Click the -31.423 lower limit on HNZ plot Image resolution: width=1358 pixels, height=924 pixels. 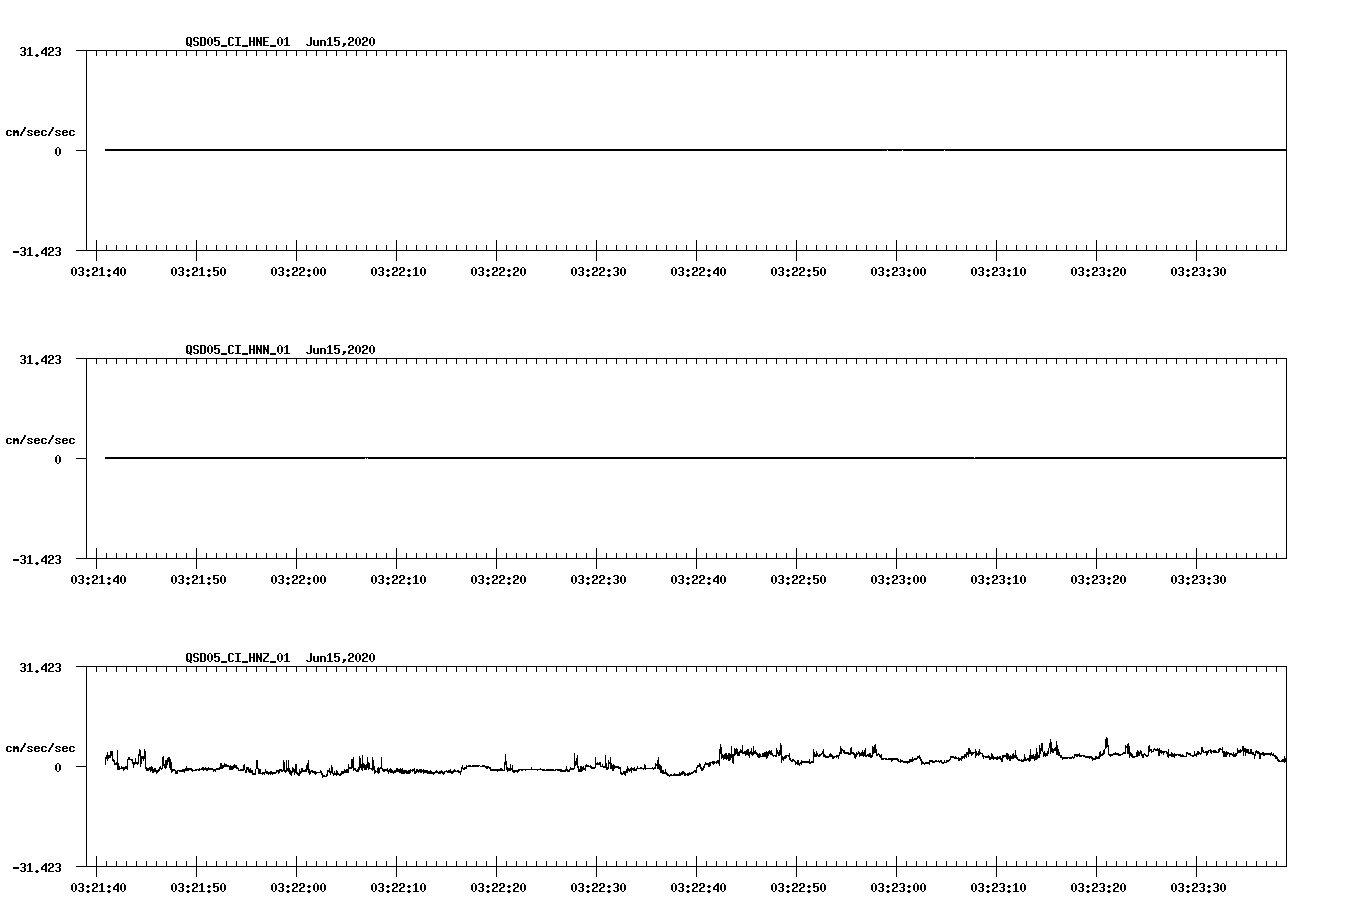click(x=36, y=868)
